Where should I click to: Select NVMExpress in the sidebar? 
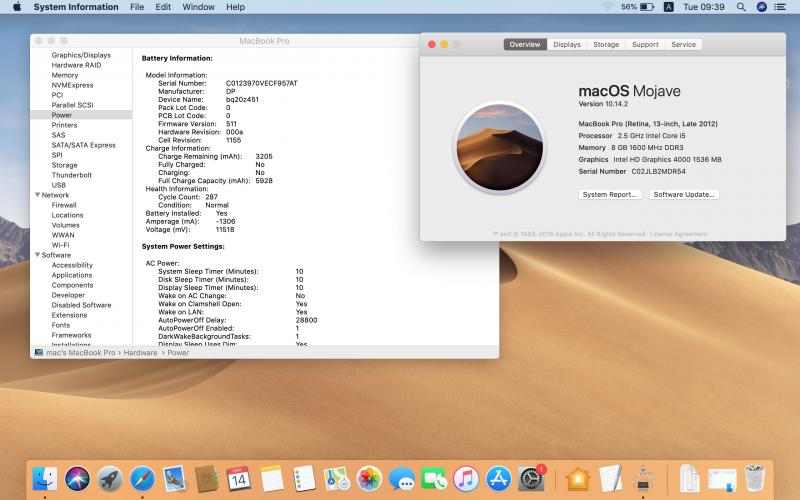[72, 85]
